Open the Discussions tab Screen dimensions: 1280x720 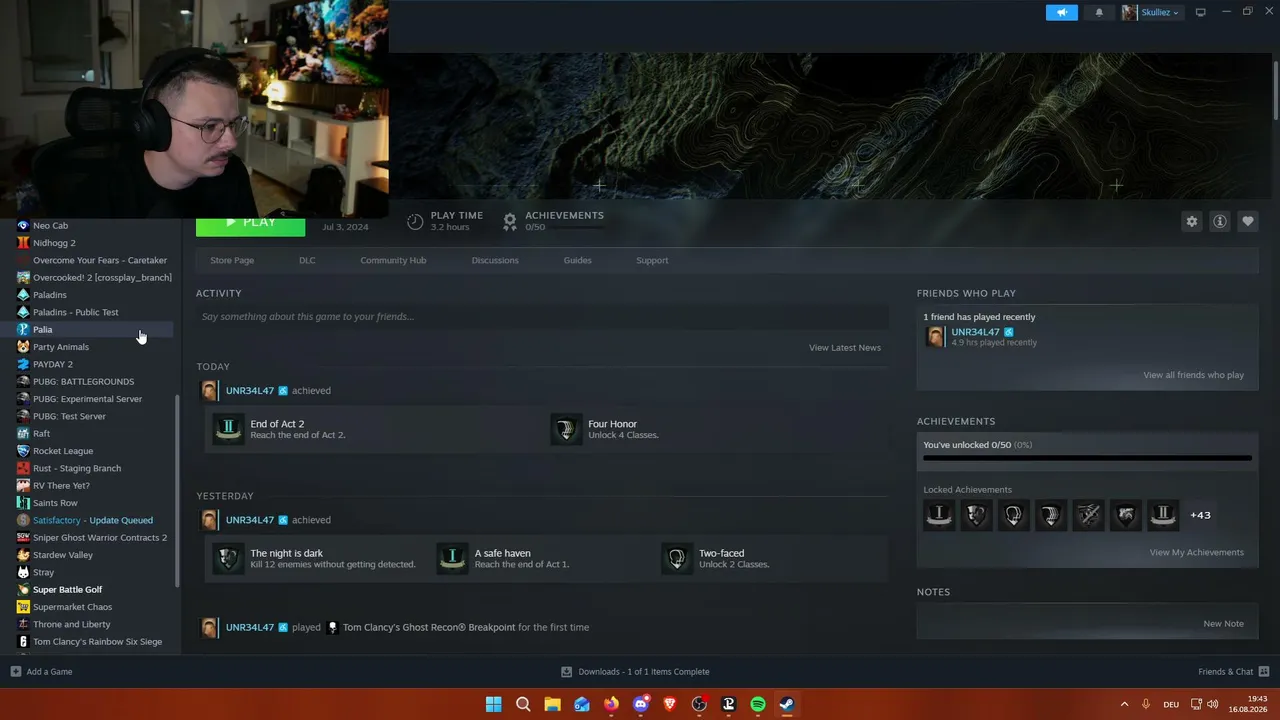[x=495, y=260]
